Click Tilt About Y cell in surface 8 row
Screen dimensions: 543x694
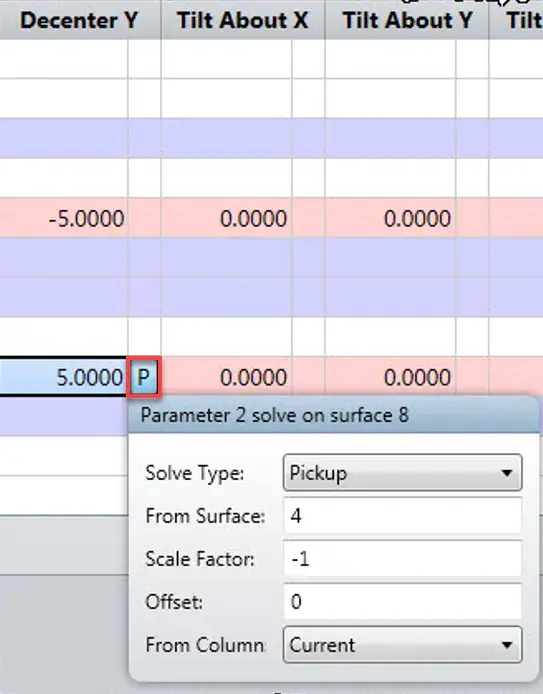tap(390, 377)
